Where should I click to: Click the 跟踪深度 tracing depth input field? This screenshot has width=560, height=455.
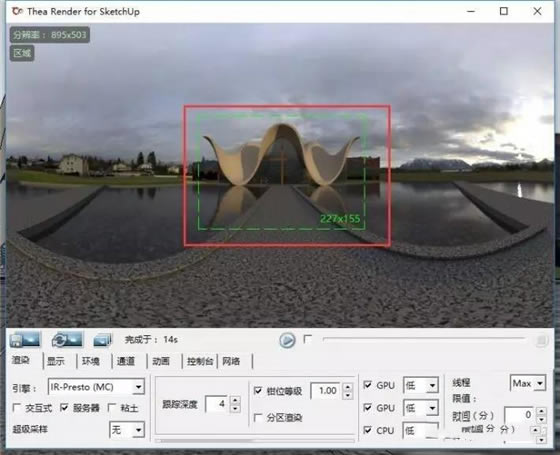pyautogui.click(x=216, y=404)
